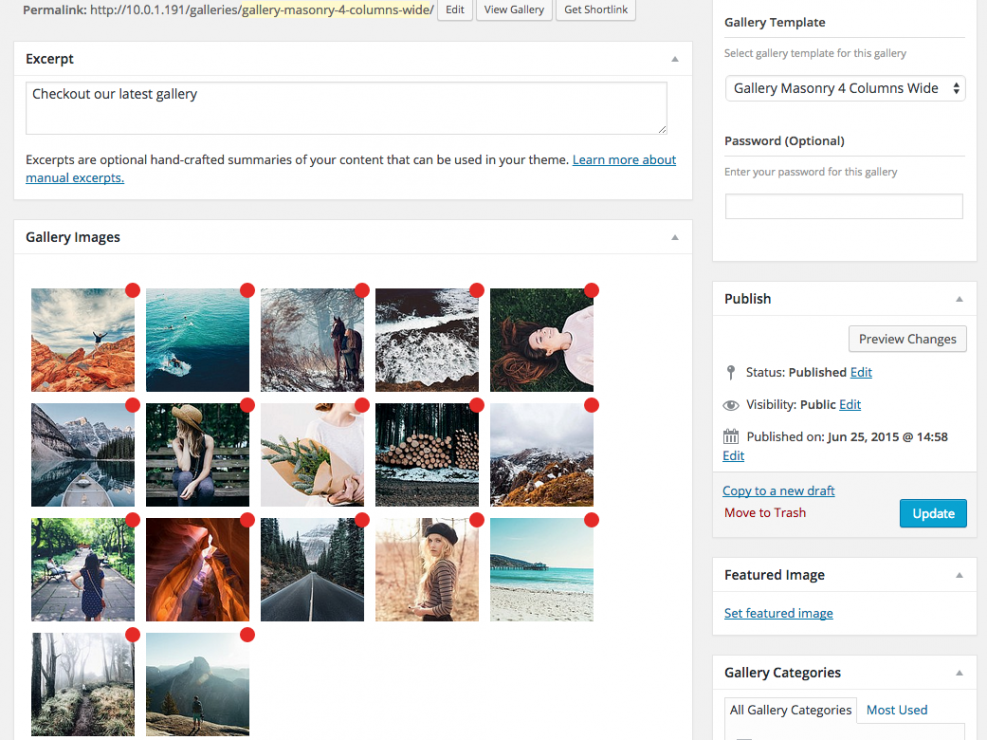Remove the woman lying on grass image
The width and height of the screenshot is (987, 740).
coord(592,290)
